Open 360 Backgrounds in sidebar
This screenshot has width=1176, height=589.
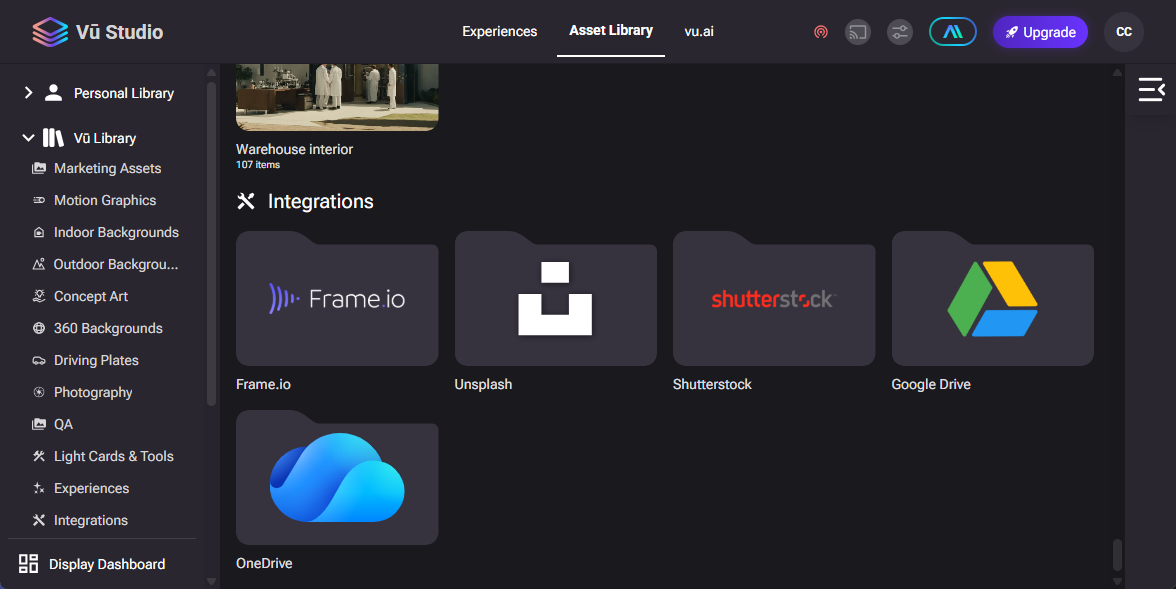[108, 329]
